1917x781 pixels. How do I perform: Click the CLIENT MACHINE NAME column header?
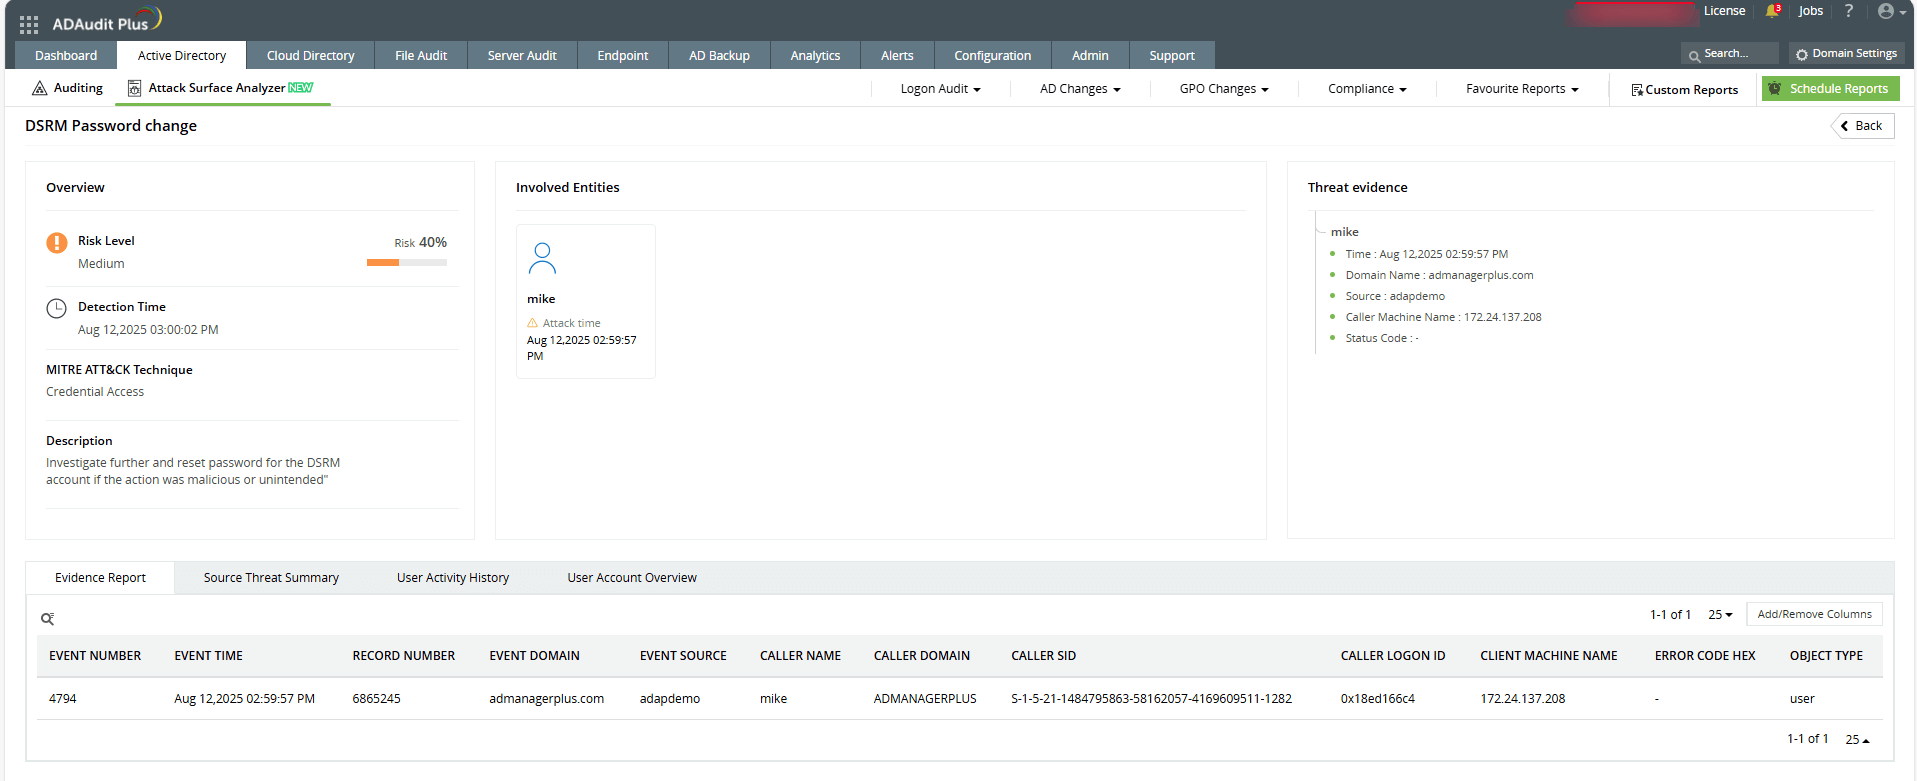point(1549,656)
